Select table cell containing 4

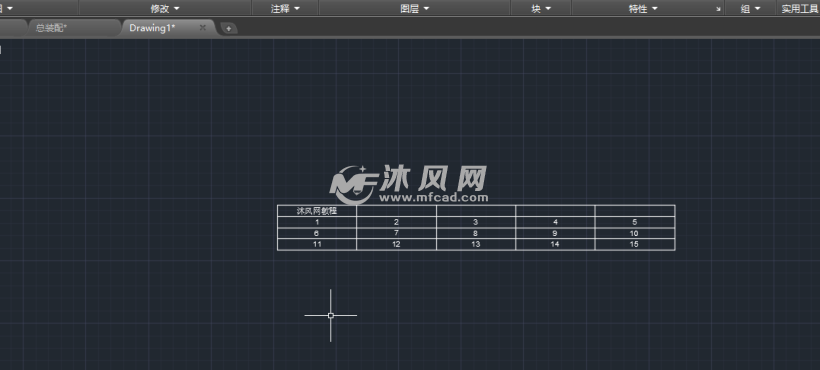555,222
